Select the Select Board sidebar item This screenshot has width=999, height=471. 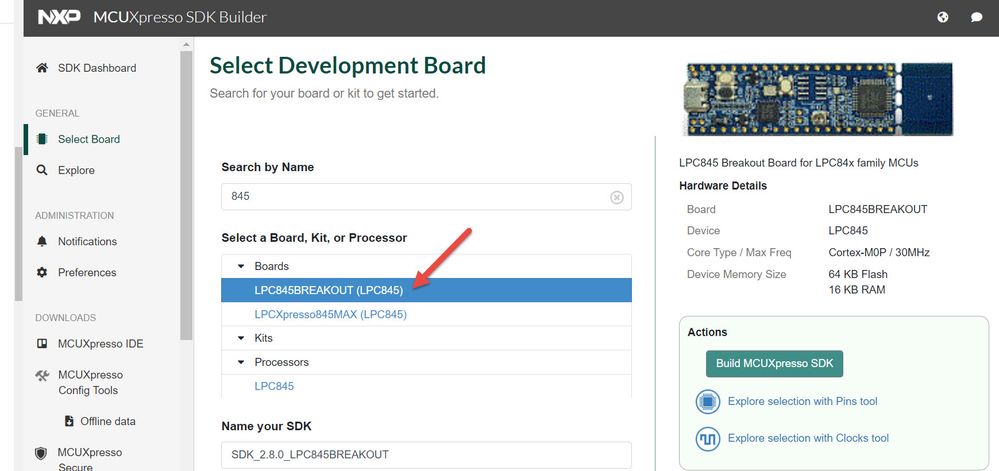click(x=89, y=139)
